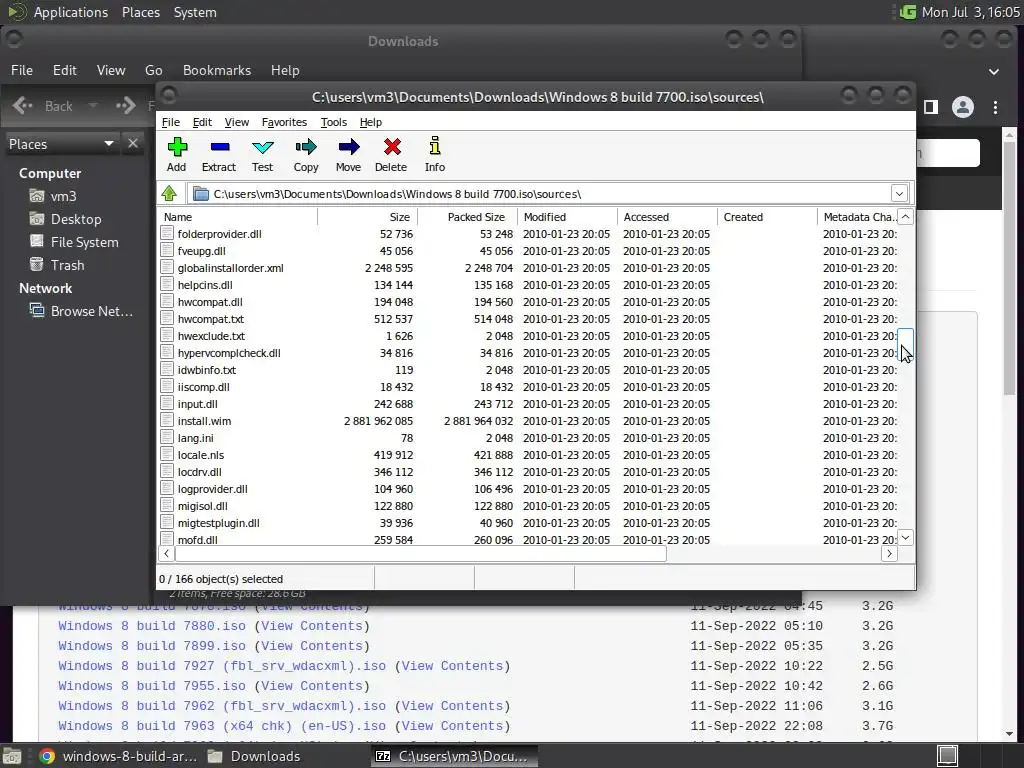The image size is (1024, 768).
Task: Click the address path input field
Action: (x=539, y=193)
